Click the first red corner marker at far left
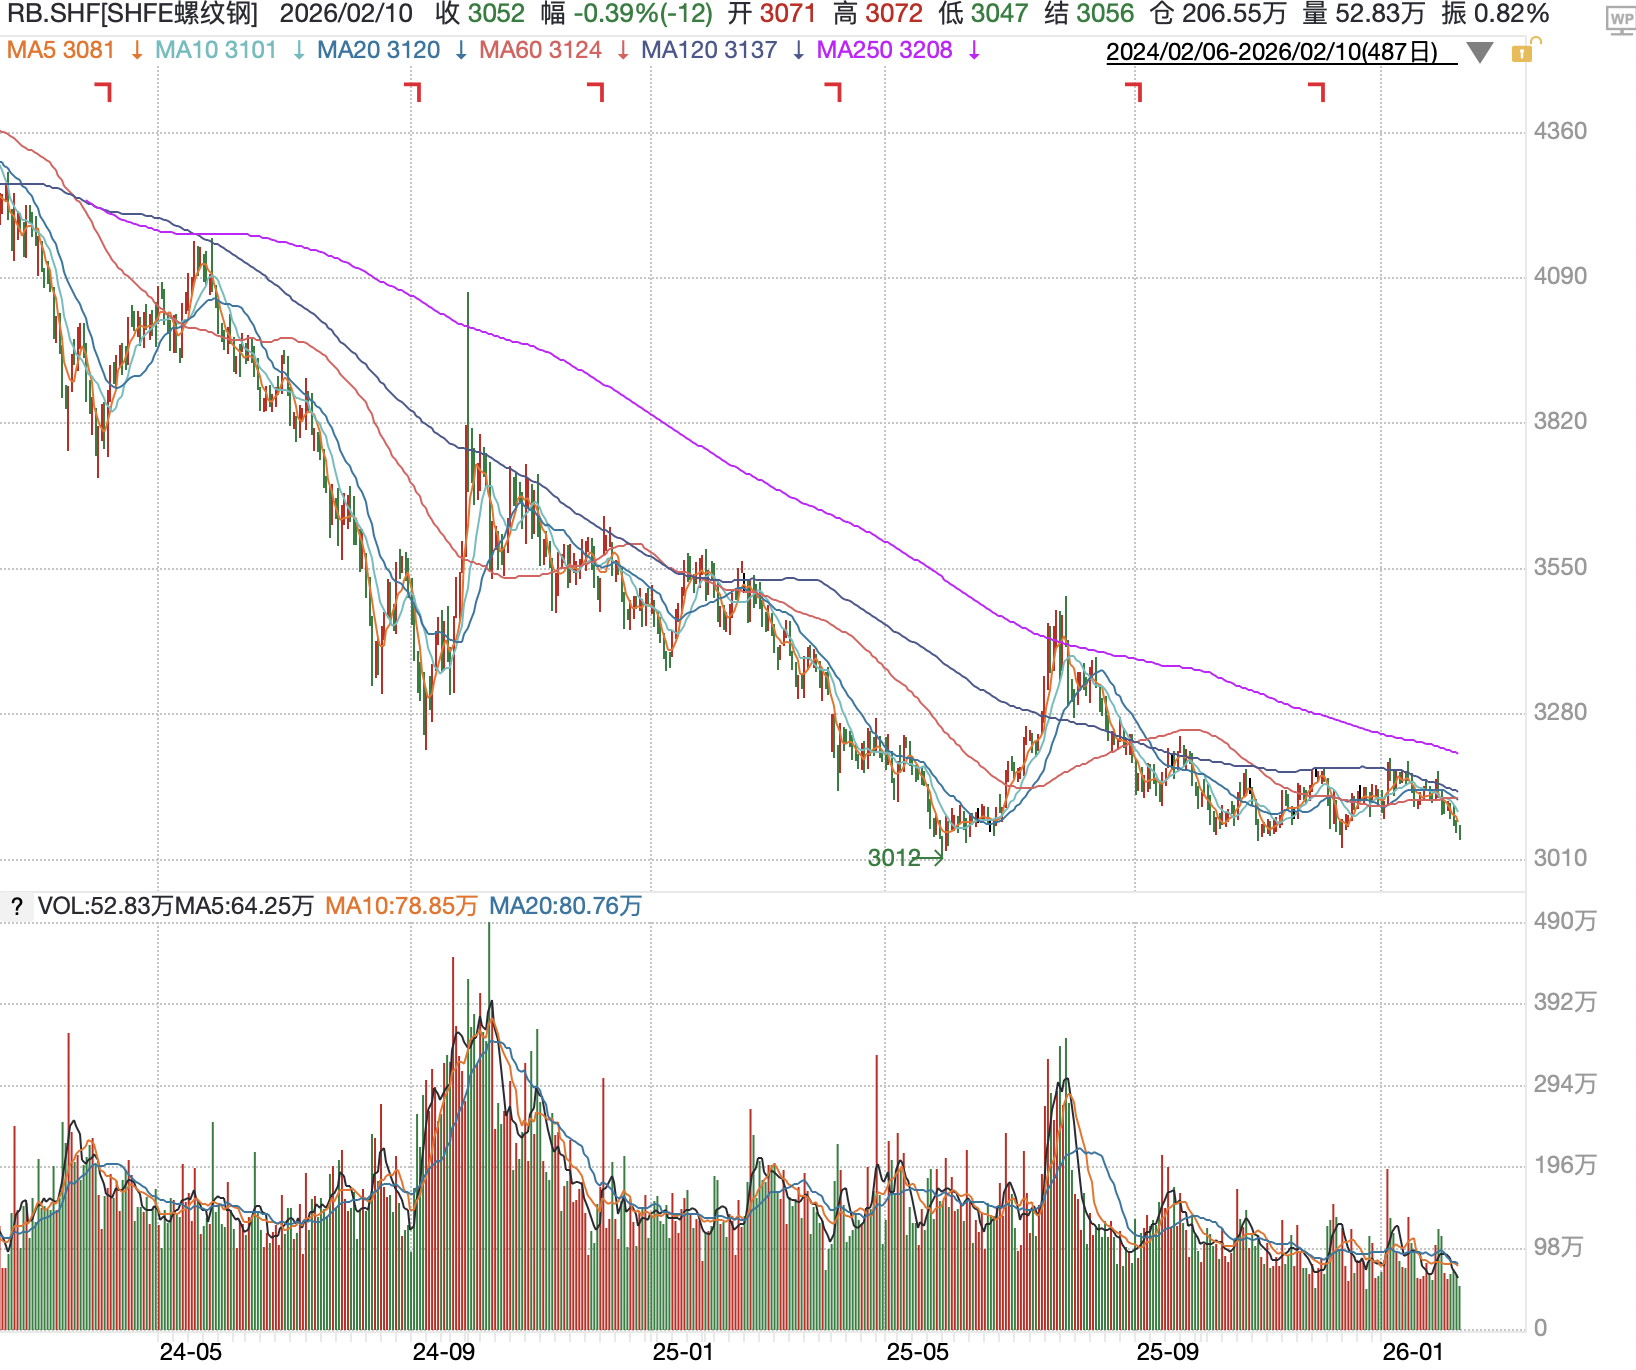Screen dimensions: 1636x1370 click(103, 93)
